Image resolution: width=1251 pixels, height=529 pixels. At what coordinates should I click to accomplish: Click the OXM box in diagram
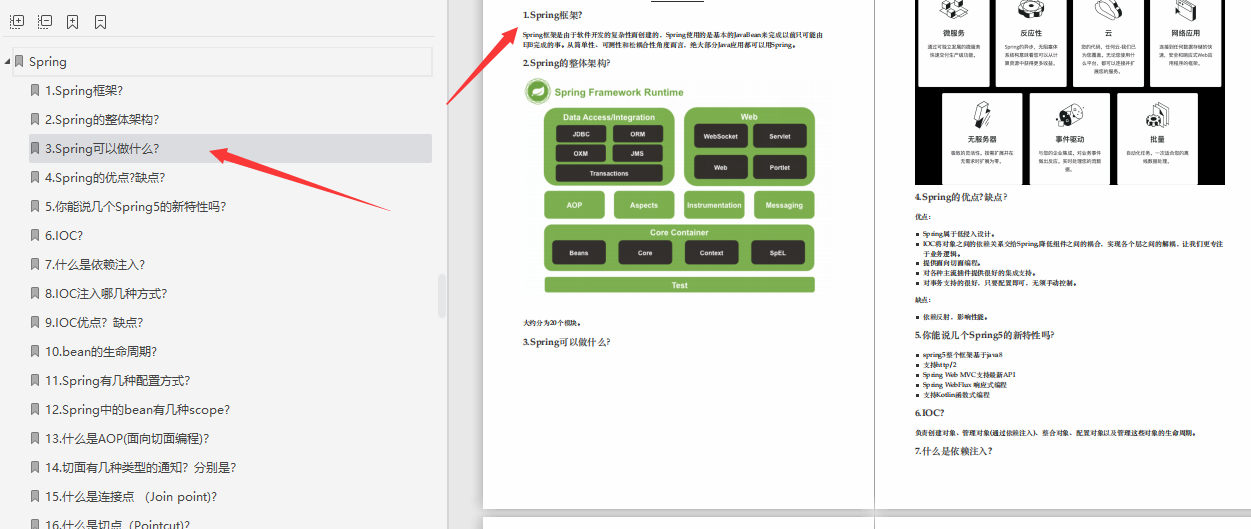[x=581, y=154]
